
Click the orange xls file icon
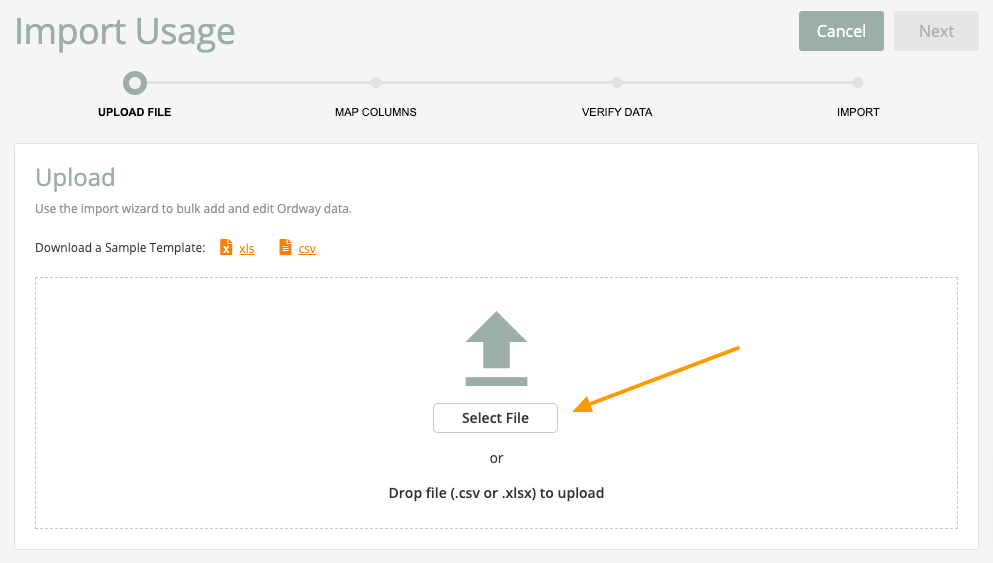click(226, 247)
